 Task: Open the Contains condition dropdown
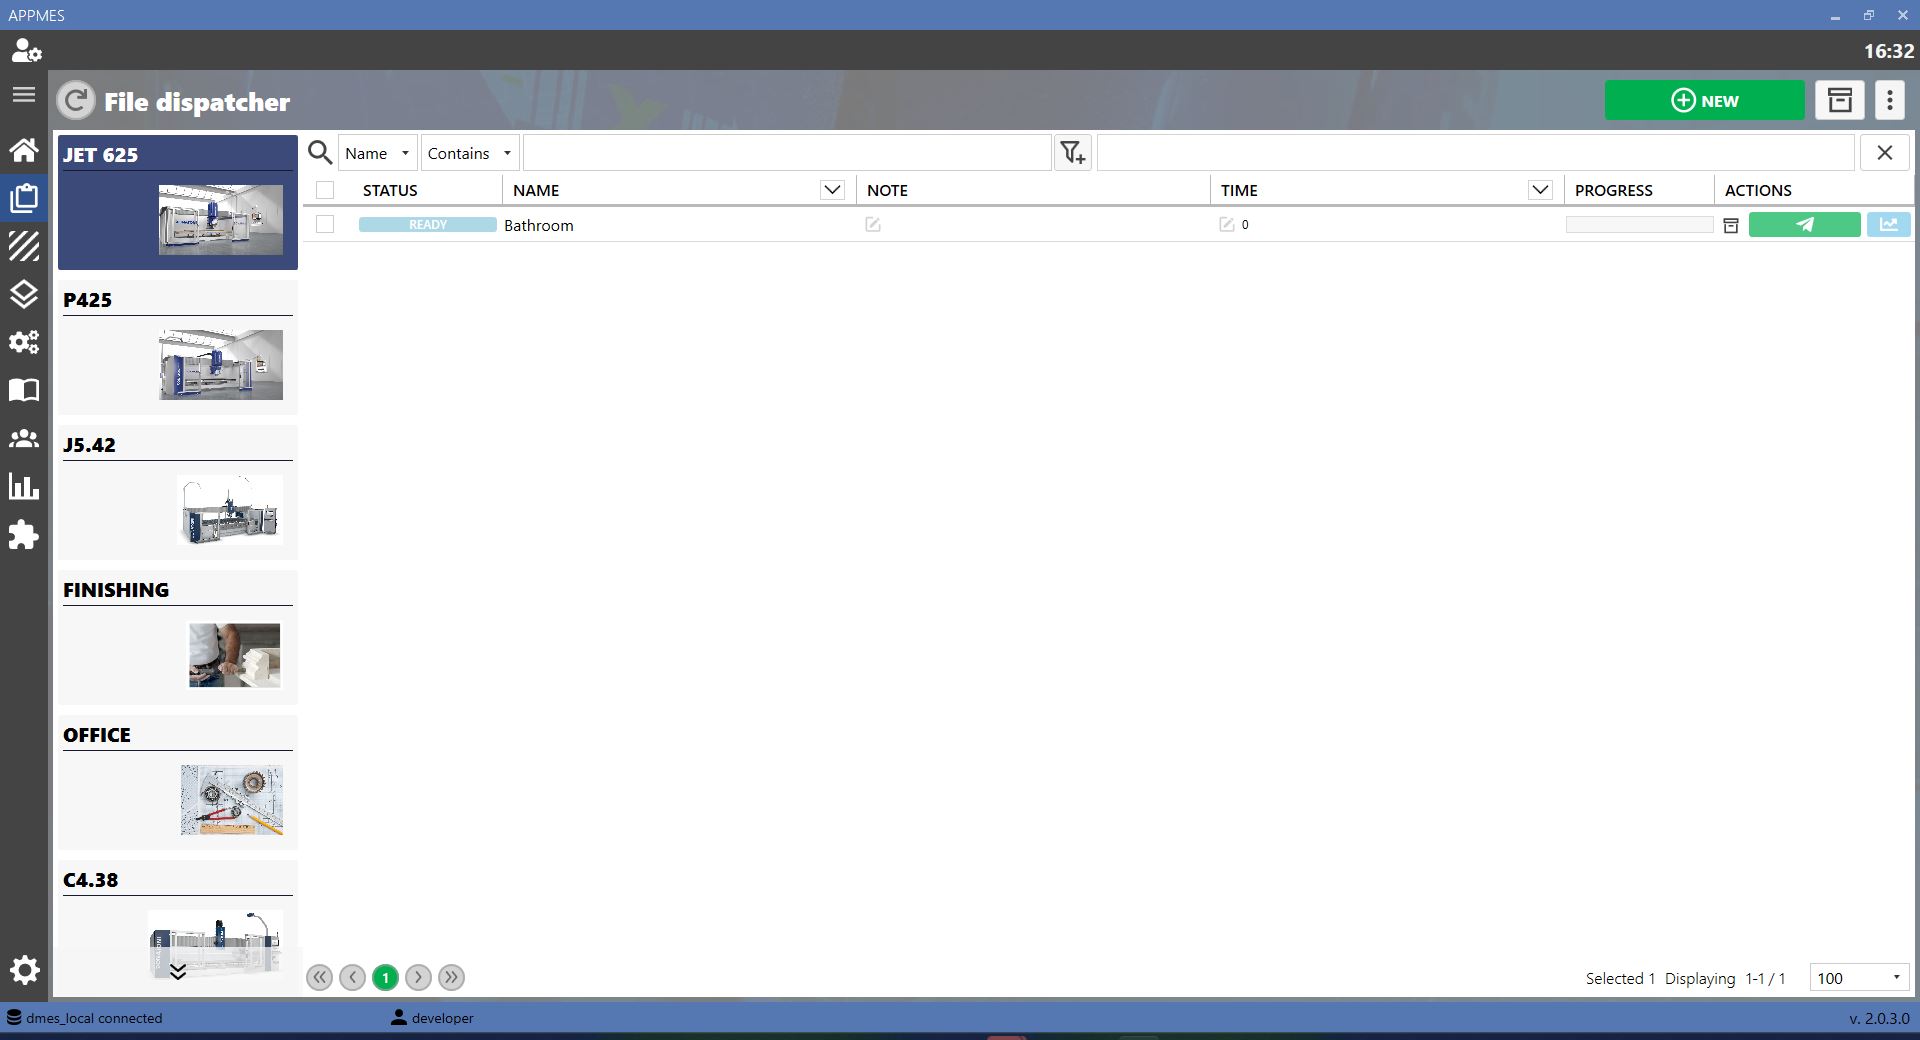[x=470, y=153]
